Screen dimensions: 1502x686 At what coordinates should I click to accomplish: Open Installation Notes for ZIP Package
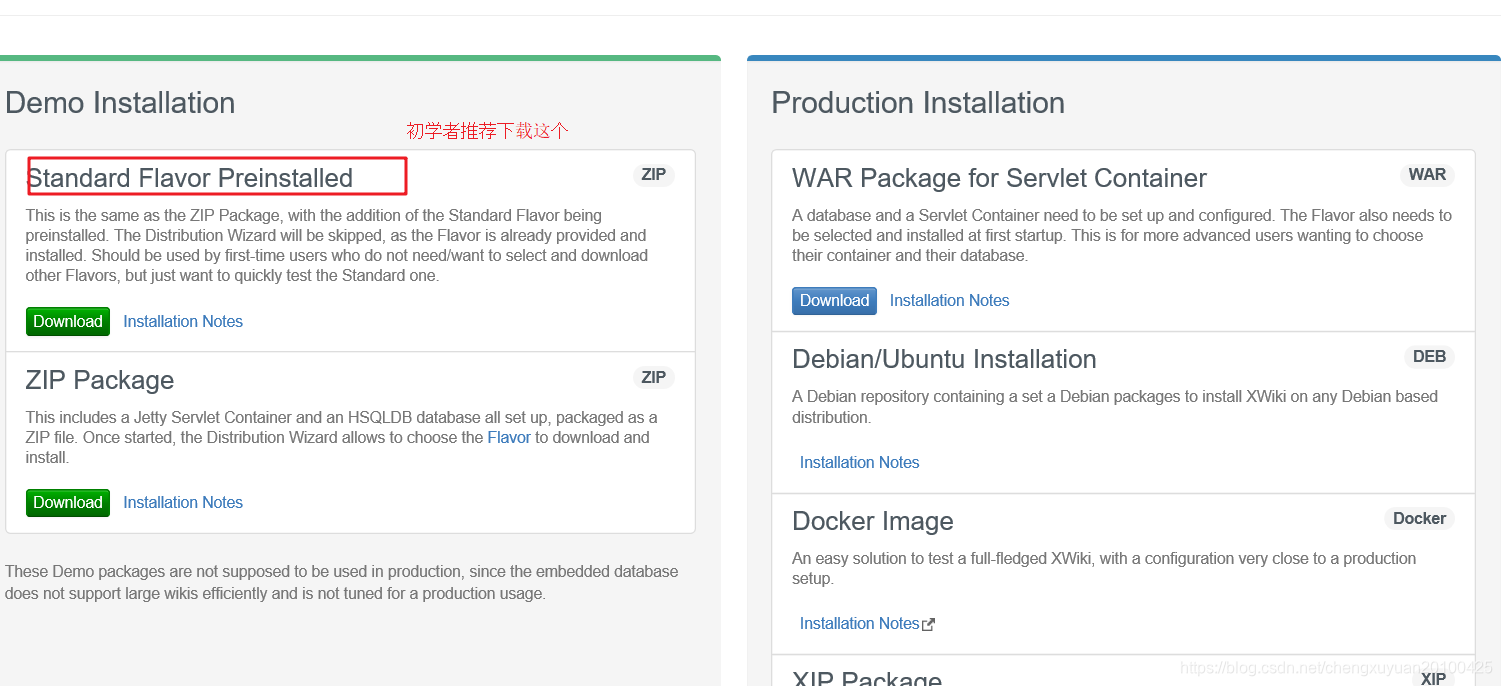coord(183,502)
